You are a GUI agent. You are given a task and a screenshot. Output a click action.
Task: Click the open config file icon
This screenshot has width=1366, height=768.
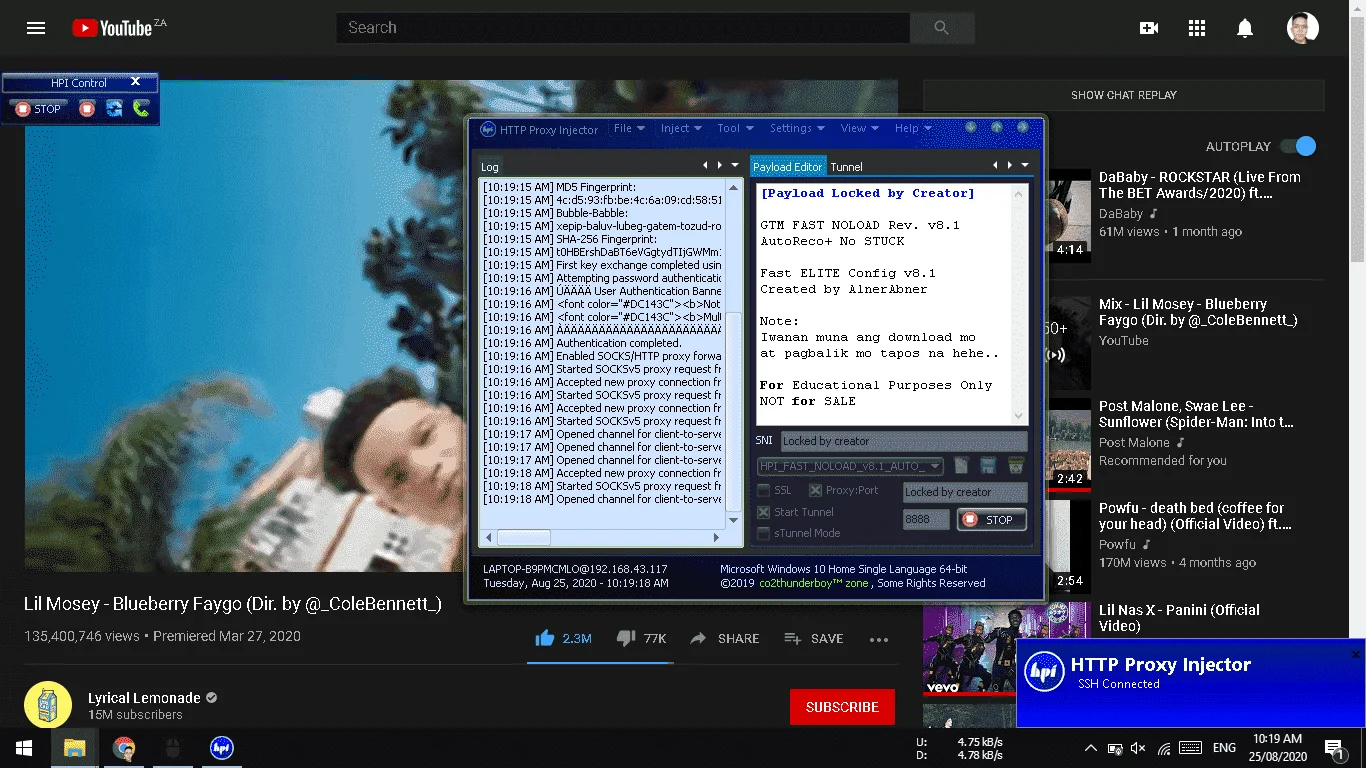(961, 466)
